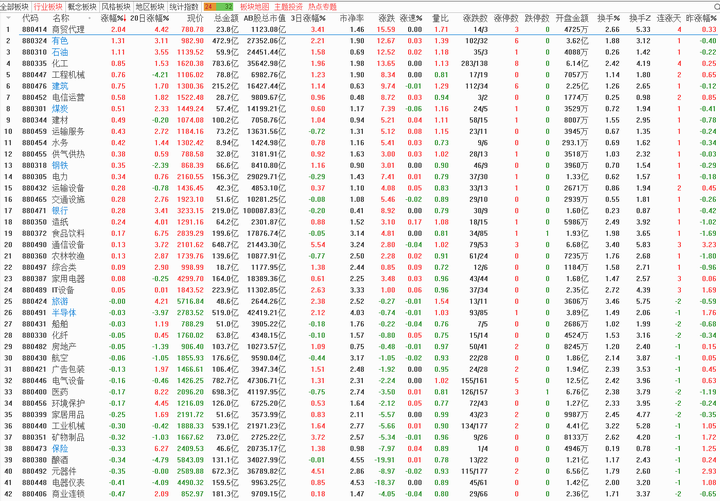Open the 半导体 sector
The width and height of the screenshot is (720, 501).
[x=64, y=313]
